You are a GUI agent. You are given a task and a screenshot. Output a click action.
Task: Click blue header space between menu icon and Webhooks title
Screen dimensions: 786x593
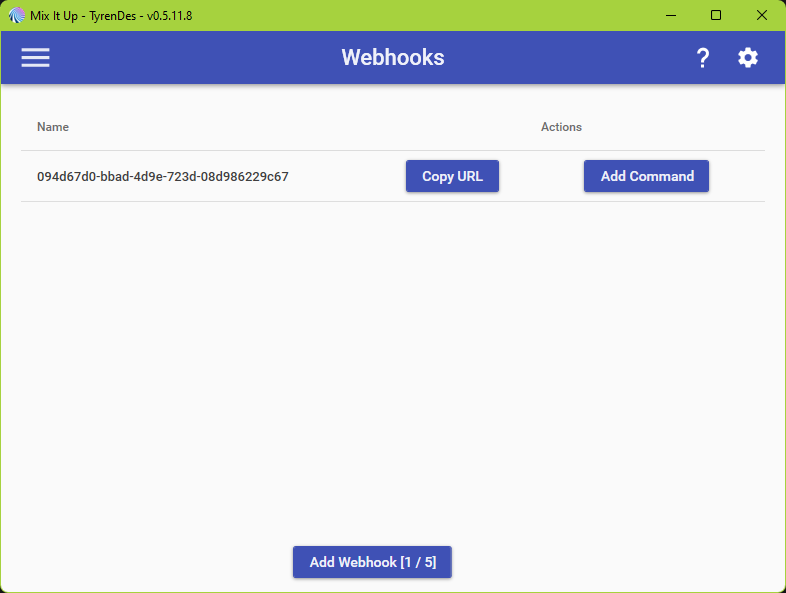coord(190,58)
